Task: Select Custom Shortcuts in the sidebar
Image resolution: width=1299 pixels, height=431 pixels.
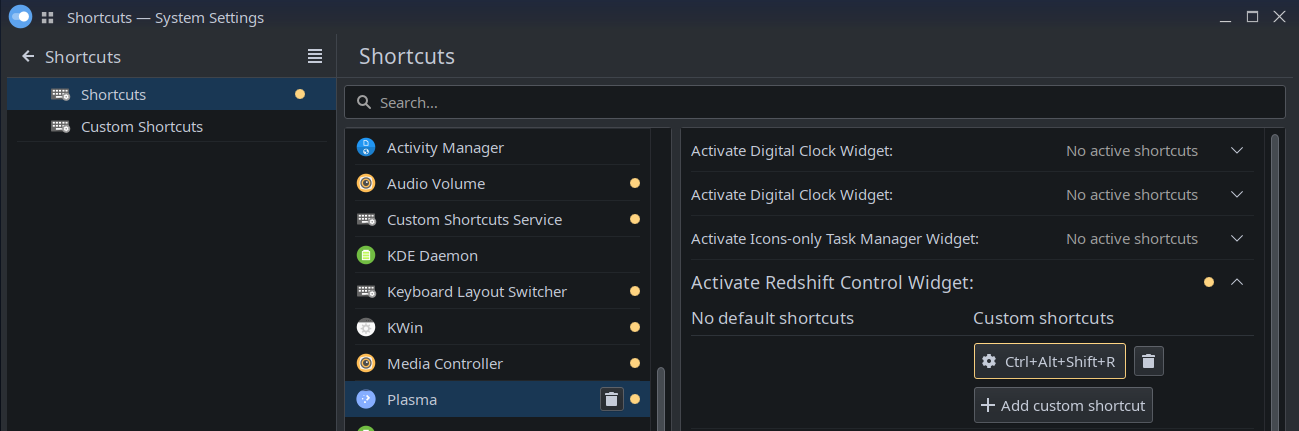Action: coord(142,127)
